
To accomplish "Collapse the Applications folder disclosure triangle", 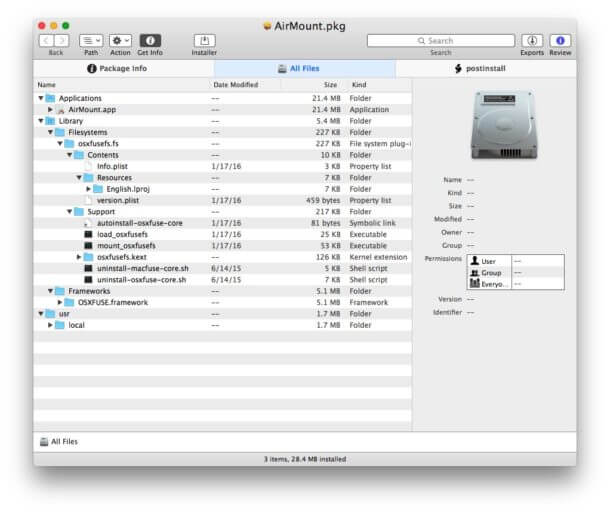I will (41, 98).
